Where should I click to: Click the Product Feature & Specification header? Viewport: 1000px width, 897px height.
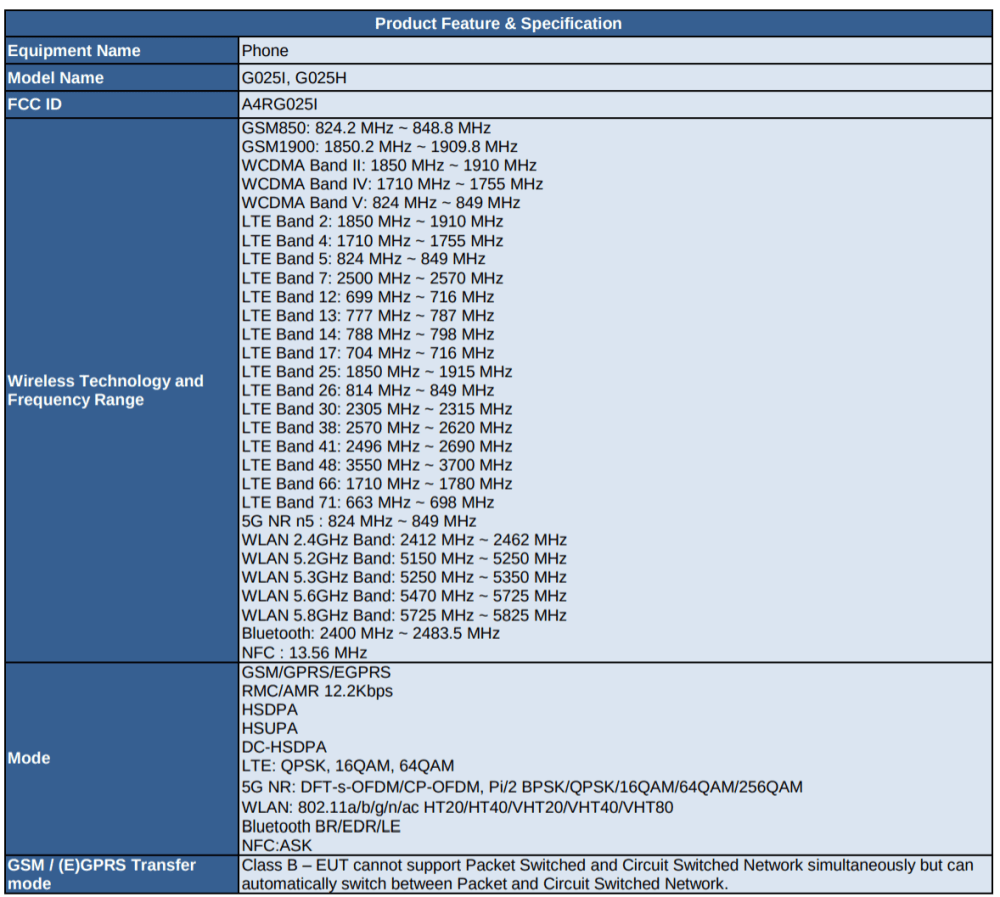(x=498, y=24)
